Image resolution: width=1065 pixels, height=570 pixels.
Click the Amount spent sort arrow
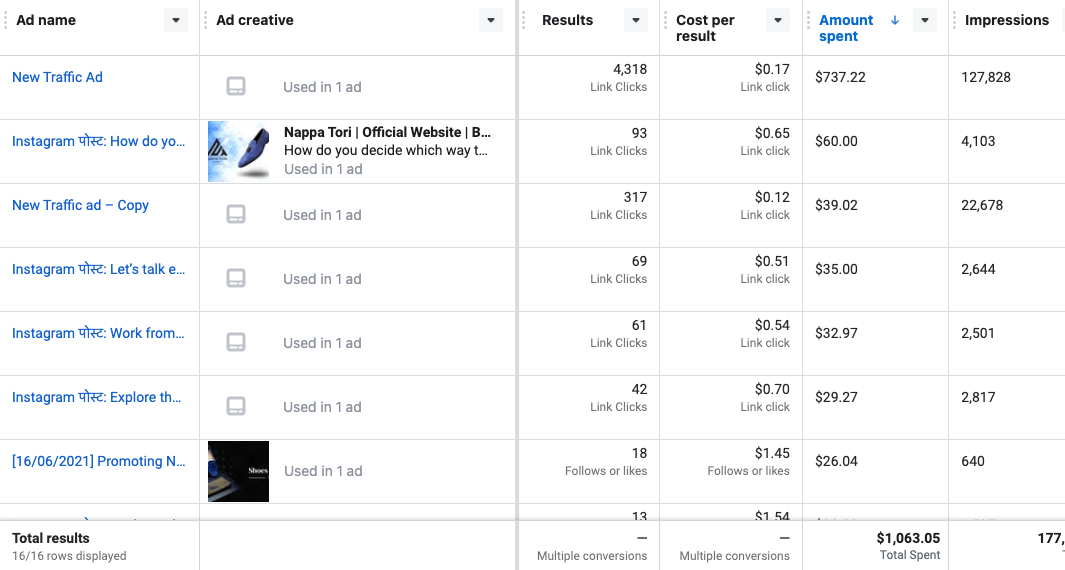pyautogui.click(x=895, y=20)
